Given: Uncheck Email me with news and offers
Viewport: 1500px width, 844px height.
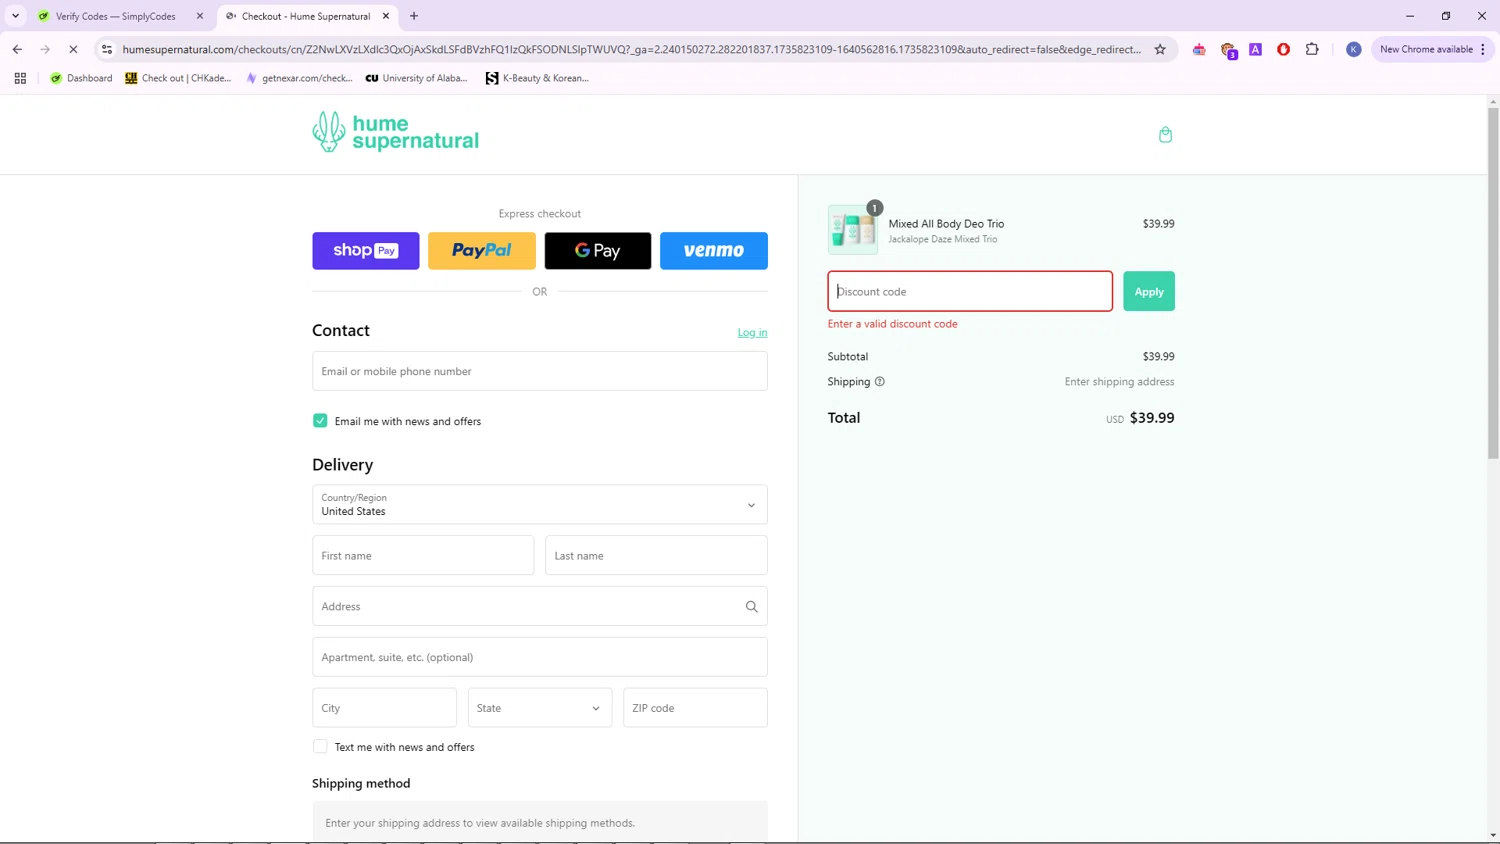Looking at the screenshot, I should pos(320,421).
